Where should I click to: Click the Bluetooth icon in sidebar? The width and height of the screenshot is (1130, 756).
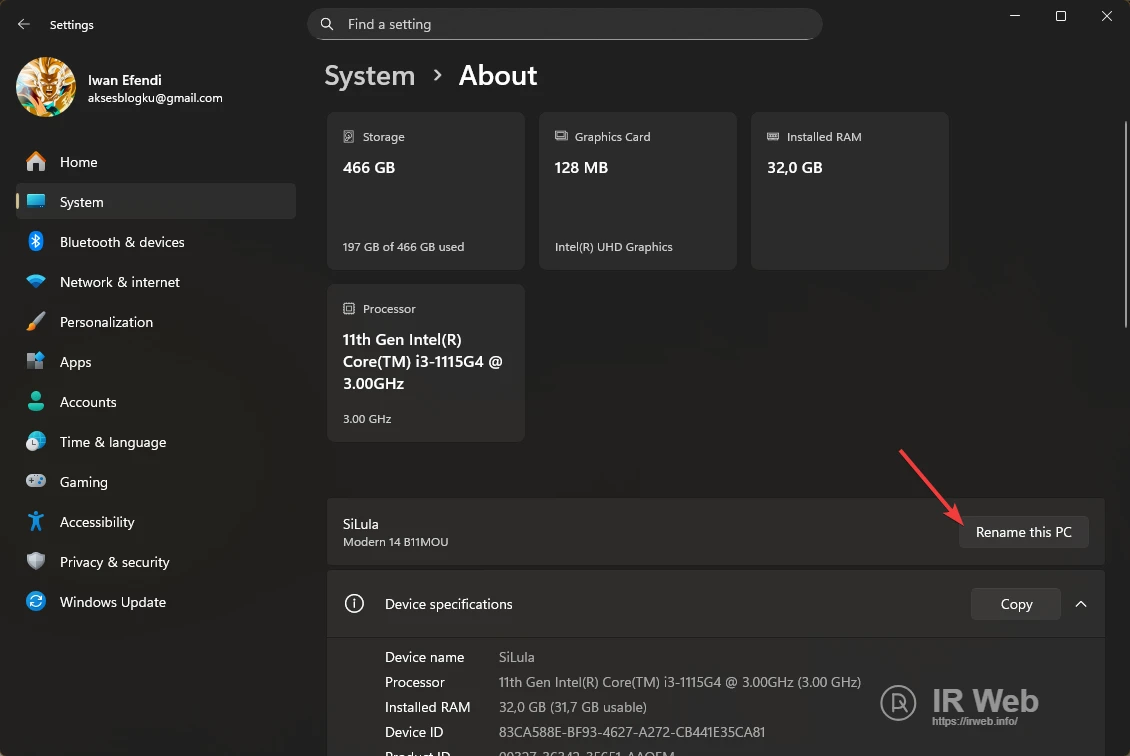click(35, 241)
